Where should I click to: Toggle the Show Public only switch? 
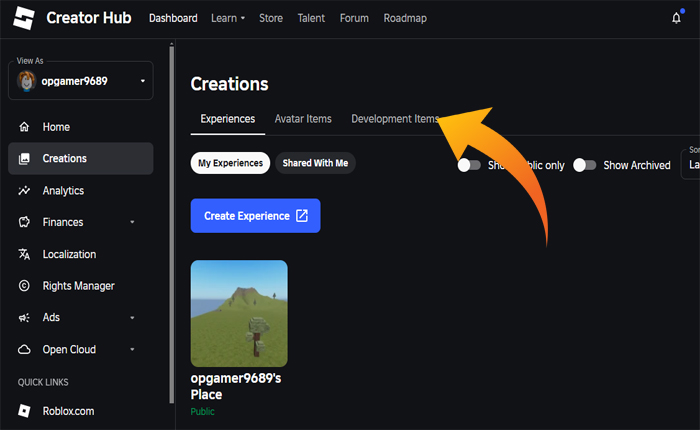(469, 165)
